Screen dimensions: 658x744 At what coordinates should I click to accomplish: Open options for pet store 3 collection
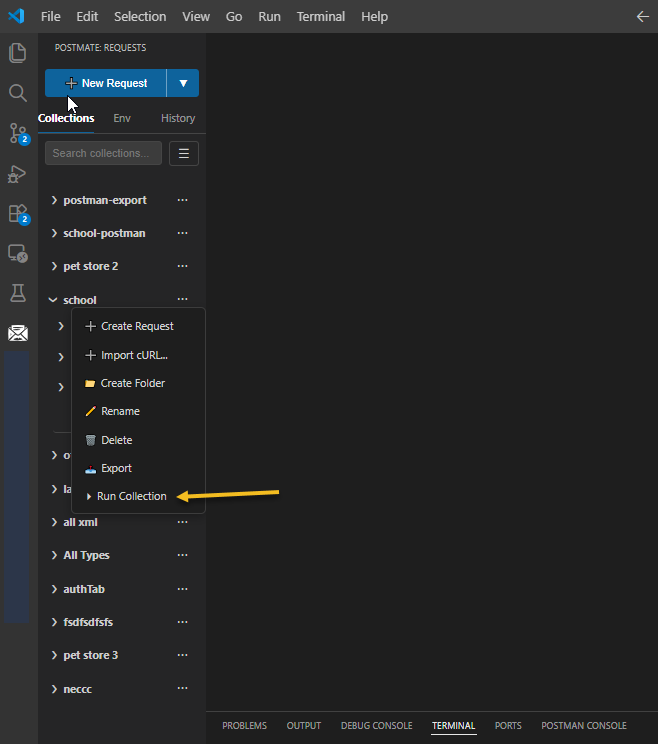183,655
